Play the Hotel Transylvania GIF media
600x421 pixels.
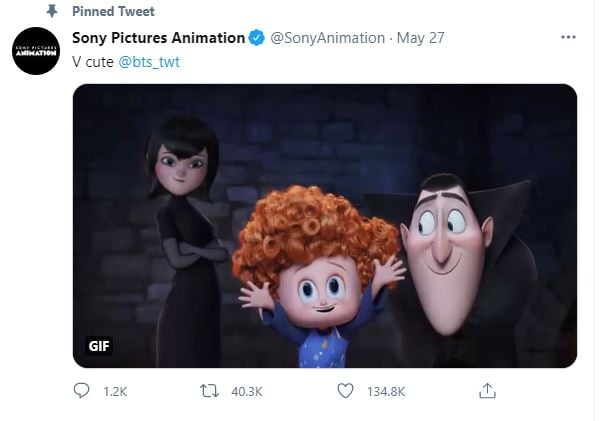click(324, 226)
